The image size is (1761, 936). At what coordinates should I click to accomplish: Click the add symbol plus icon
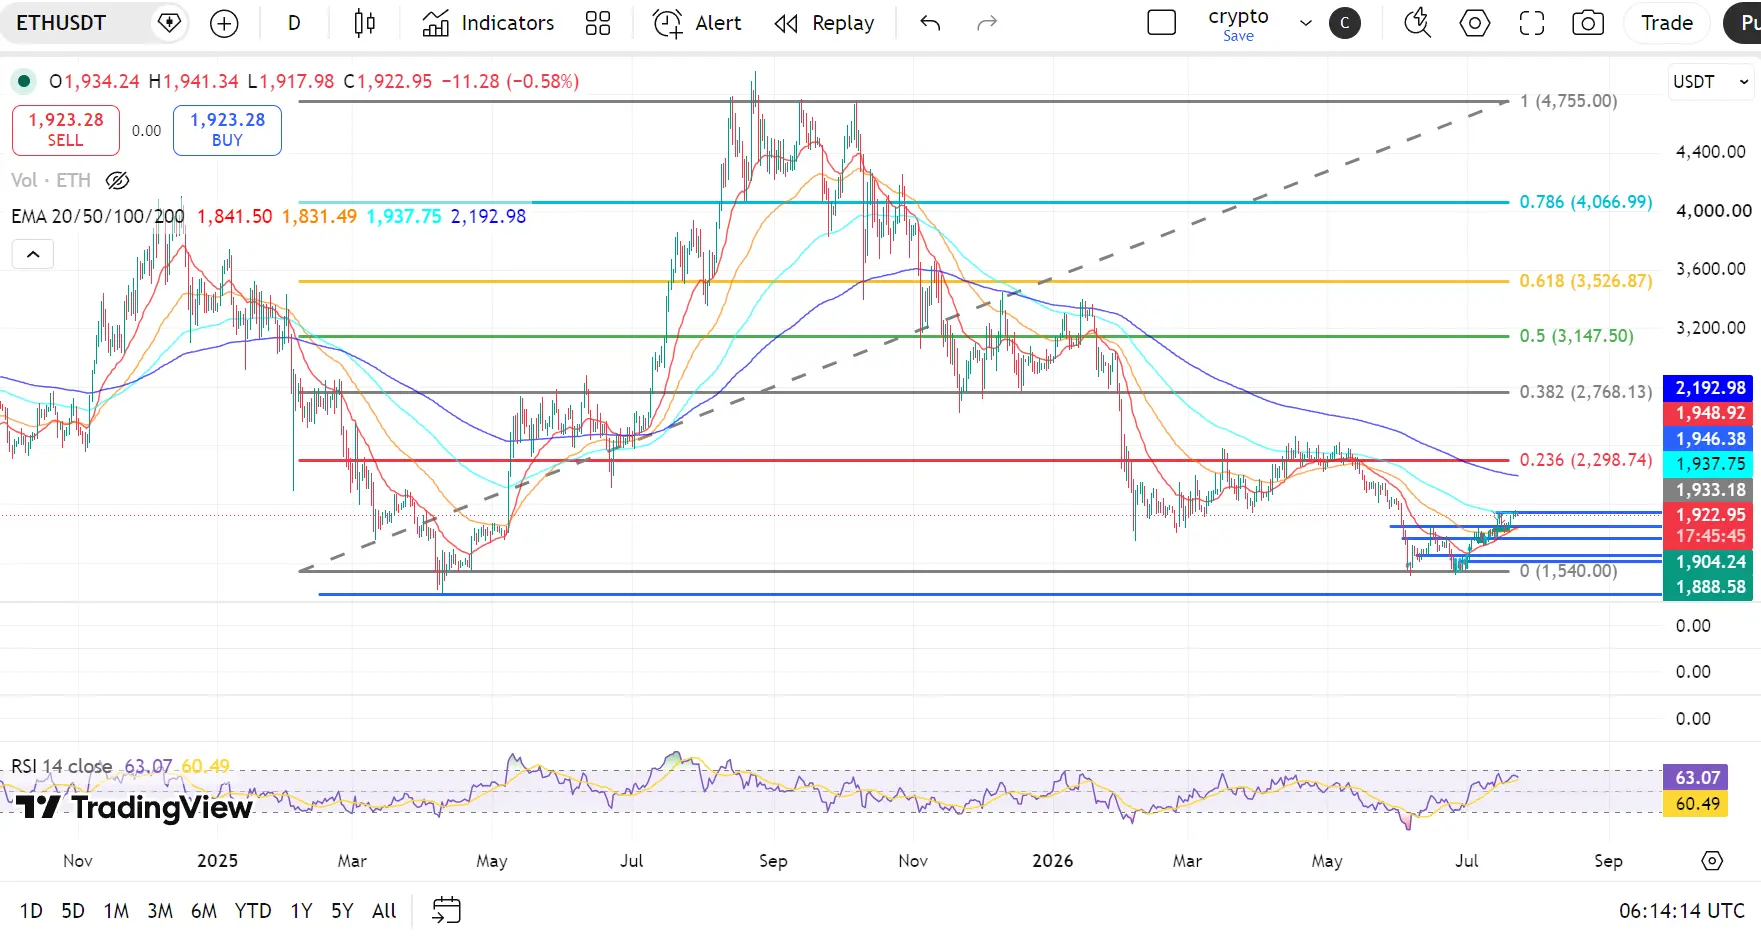[224, 23]
